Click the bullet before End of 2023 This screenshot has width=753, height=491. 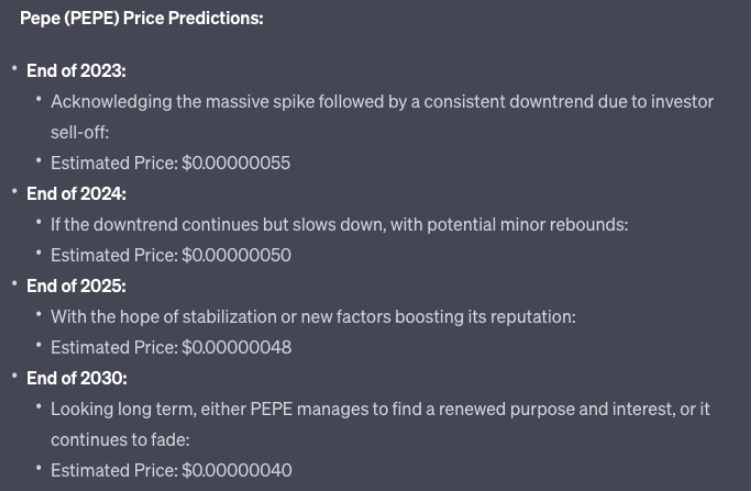tap(14, 69)
